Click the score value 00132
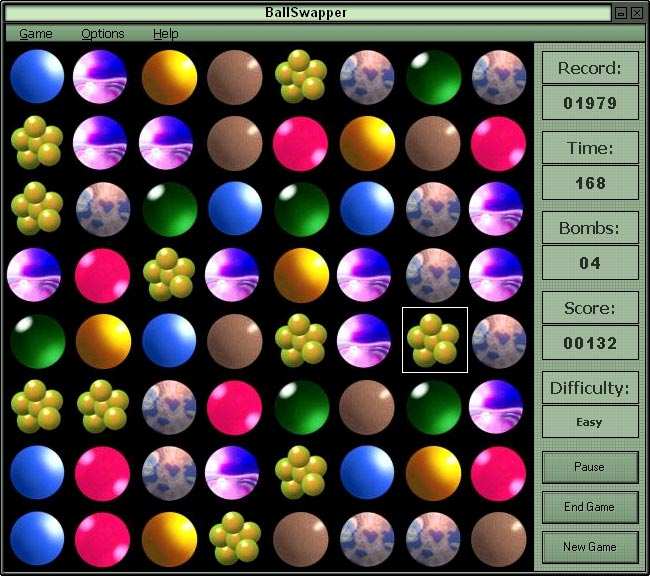 pyautogui.click(x=590, y=343)
